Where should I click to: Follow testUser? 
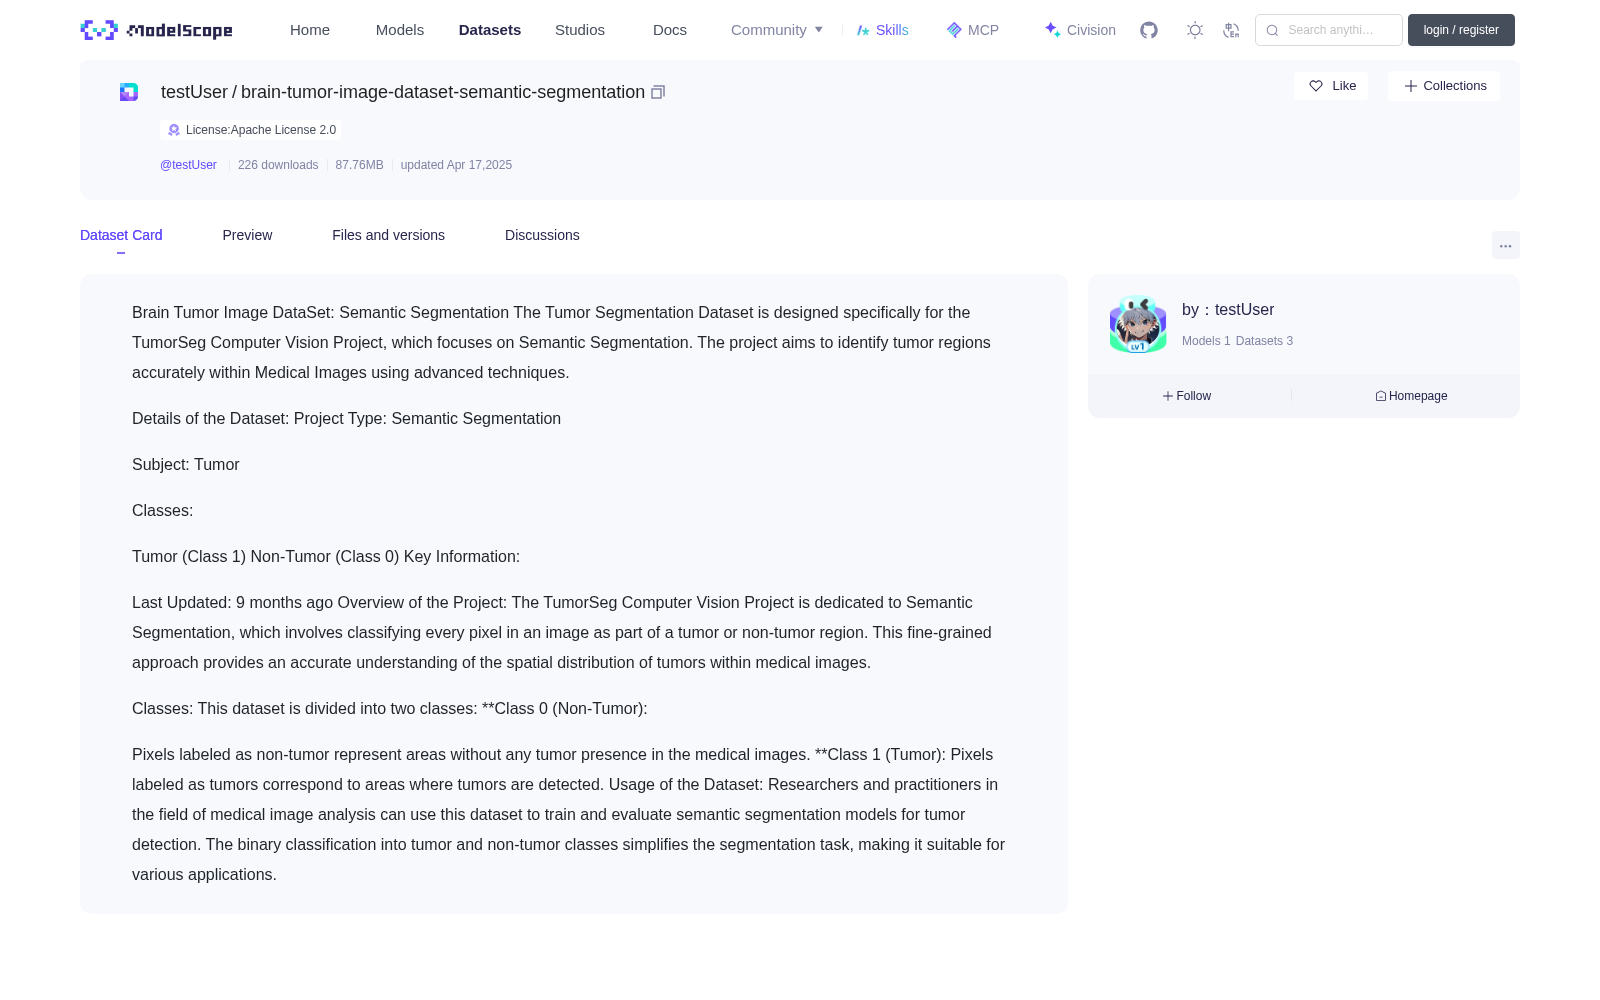click(1187, 396)
